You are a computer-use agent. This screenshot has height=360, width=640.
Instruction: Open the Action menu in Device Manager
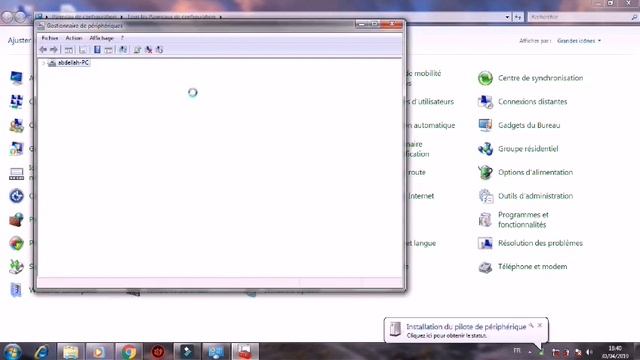(x=74, y=38)
